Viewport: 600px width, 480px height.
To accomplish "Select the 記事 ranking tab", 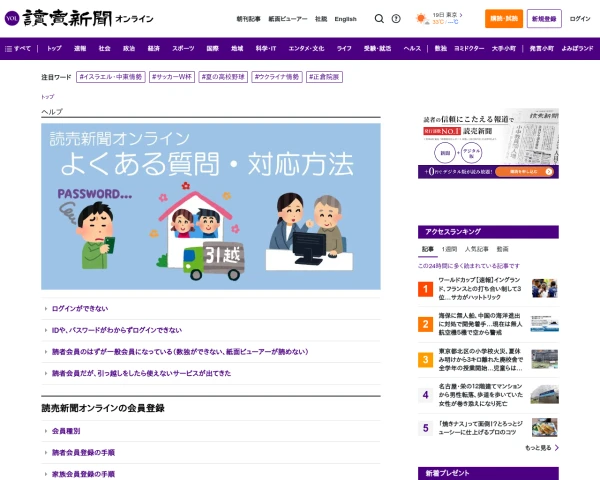I will click(x=427, y=249).
